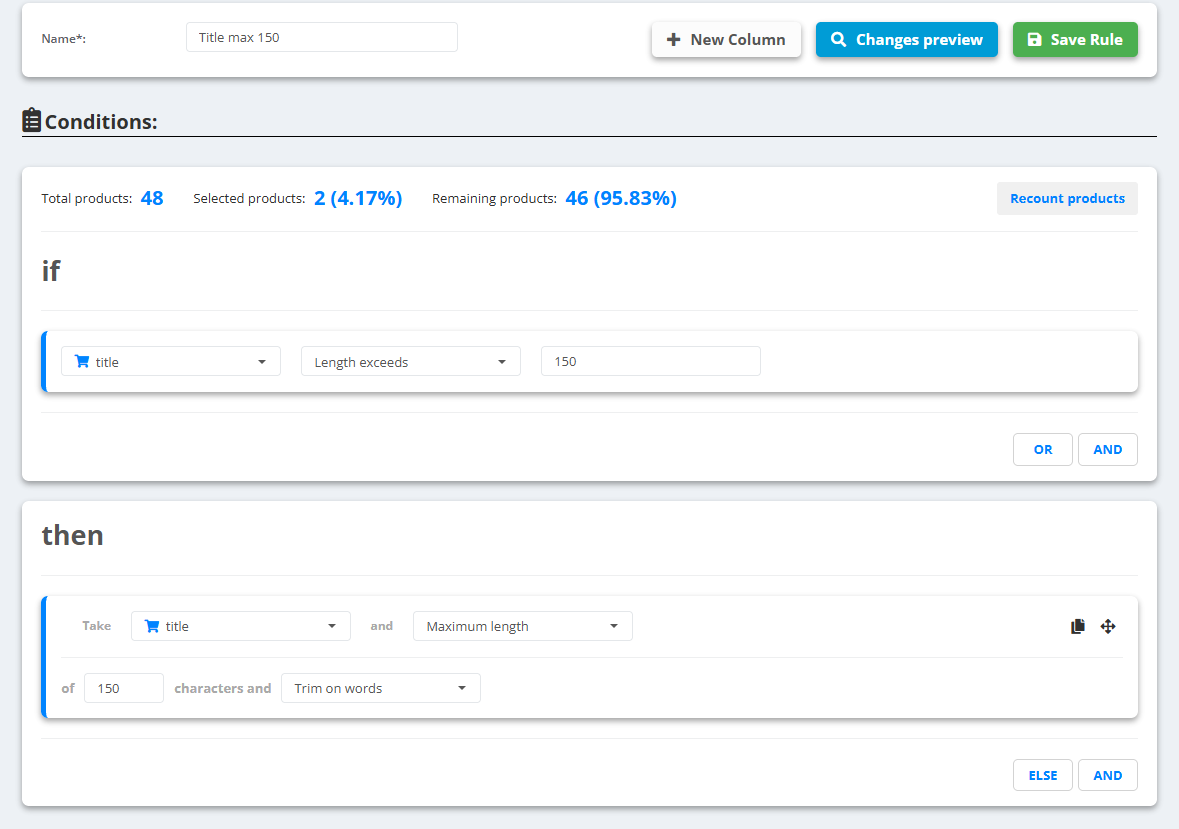Viewport: 1179px width, 829px height.
Task: Click Recount products
Action: (1067, 198)
